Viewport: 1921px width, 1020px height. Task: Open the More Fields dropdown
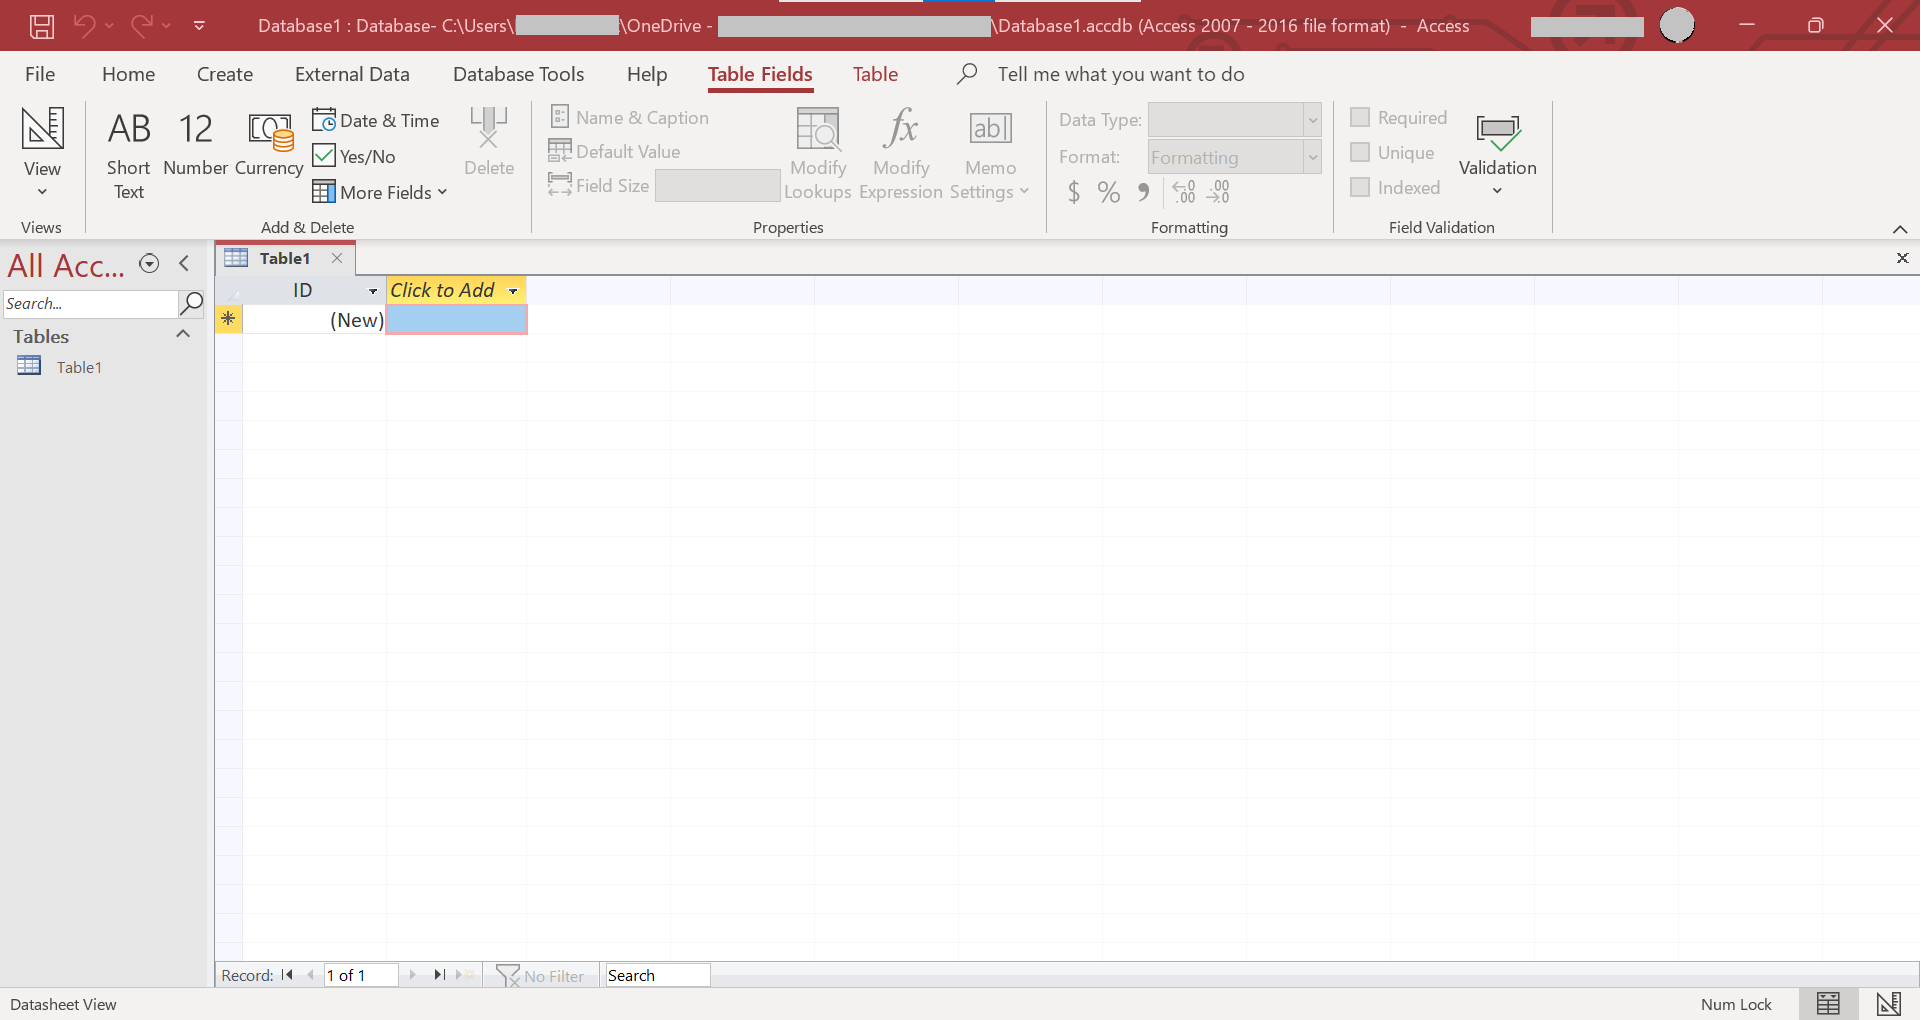380,192
